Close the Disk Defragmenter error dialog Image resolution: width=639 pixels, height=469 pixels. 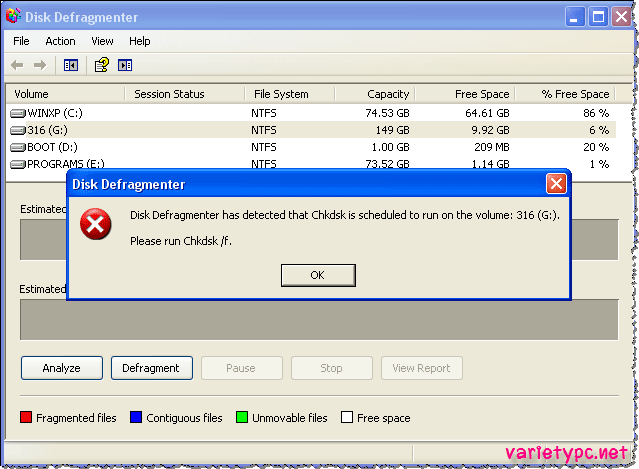556,183
